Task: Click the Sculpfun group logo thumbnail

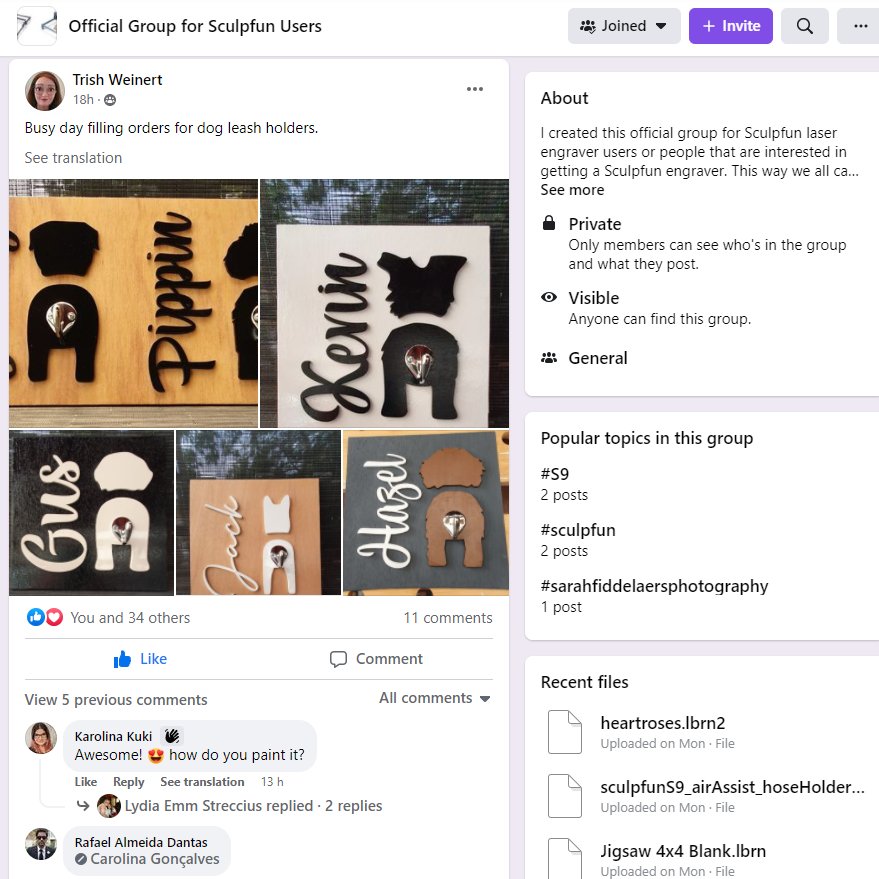Action: [x=37, y=26]
